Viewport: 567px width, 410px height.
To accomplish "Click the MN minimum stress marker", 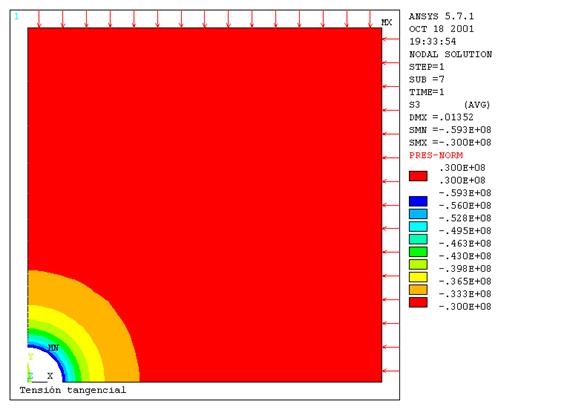I will [x=53, y=348].
